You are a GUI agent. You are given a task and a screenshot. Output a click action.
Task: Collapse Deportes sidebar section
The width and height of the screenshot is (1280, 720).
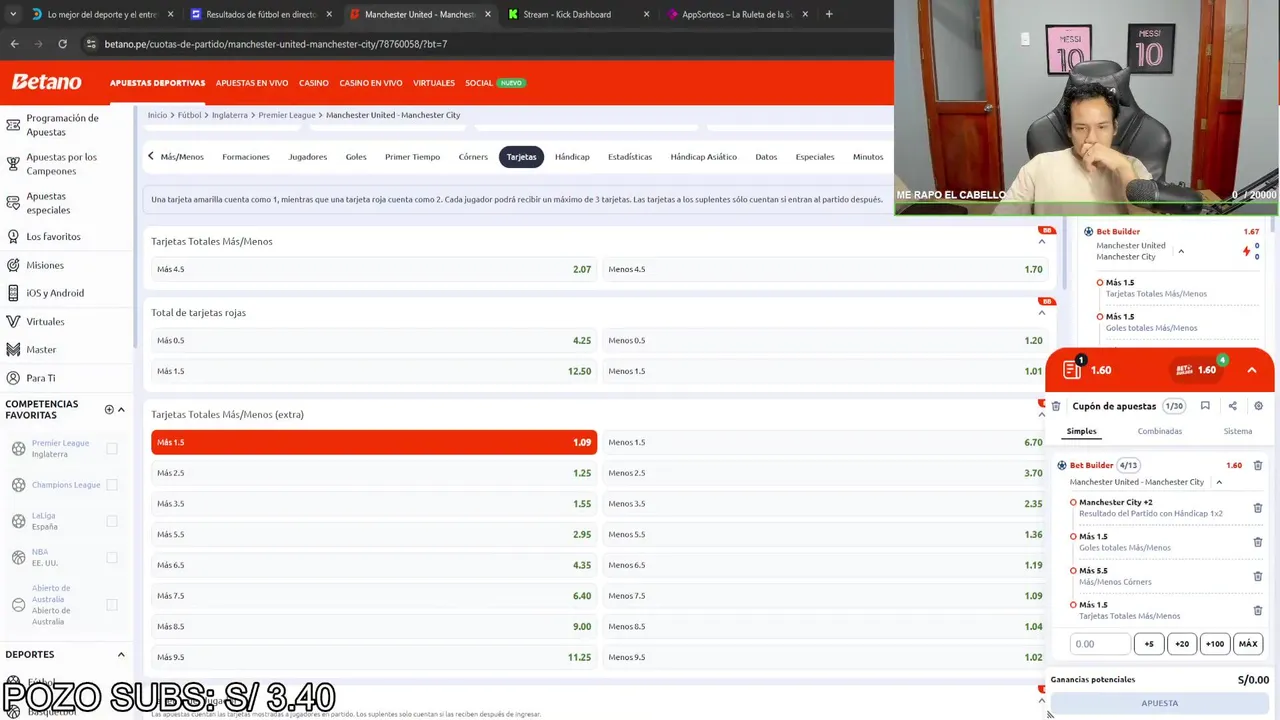[121, 655]
